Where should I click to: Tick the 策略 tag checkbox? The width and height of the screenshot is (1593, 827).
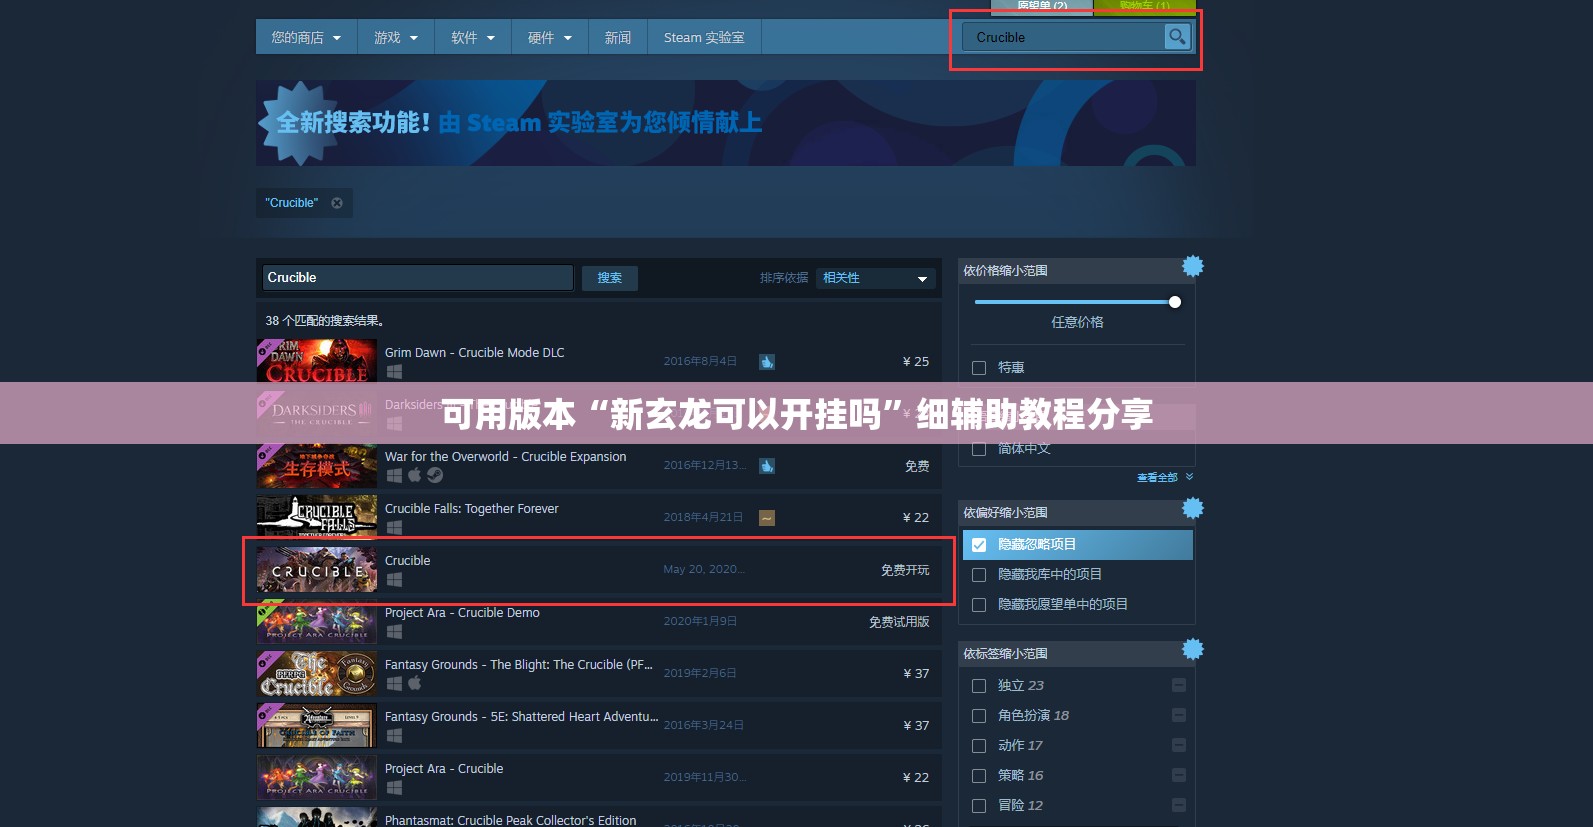pyautogui.click(x=979, y=776)
